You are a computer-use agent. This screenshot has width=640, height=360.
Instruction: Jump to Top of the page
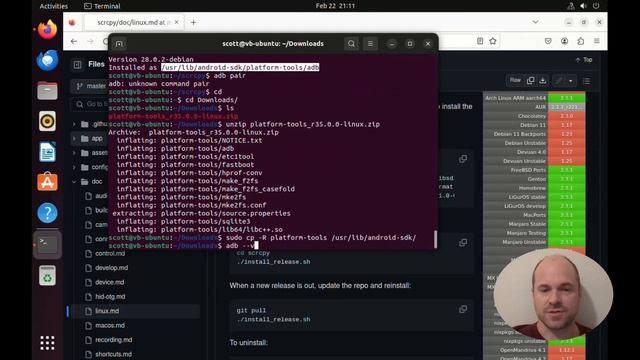point(584,60)
